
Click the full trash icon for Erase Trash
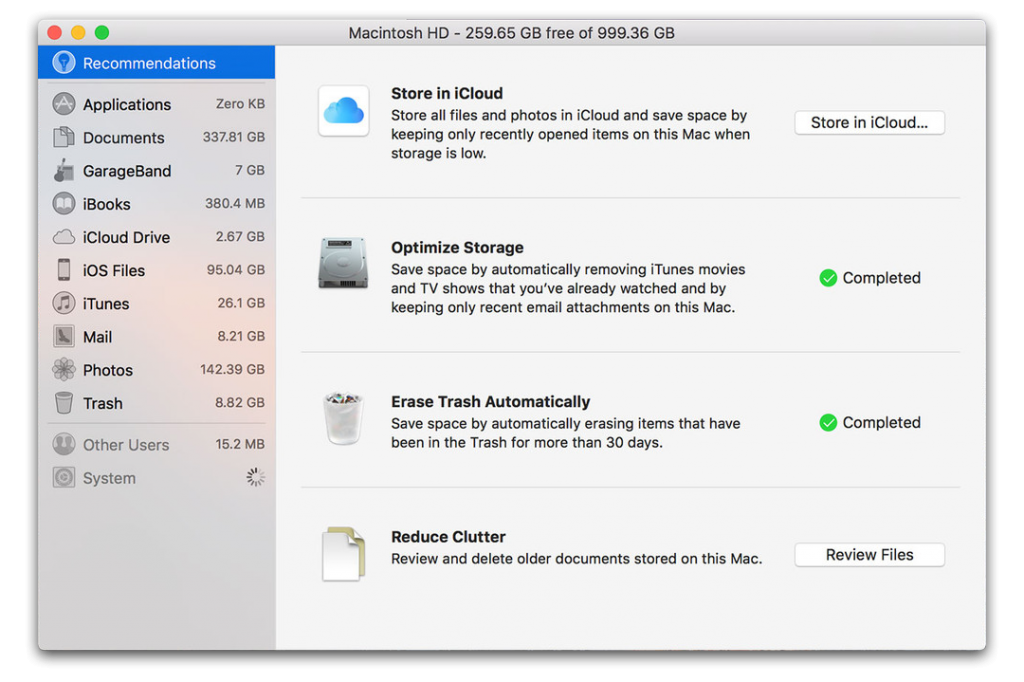pyautogui.click(x=344, y=419)
